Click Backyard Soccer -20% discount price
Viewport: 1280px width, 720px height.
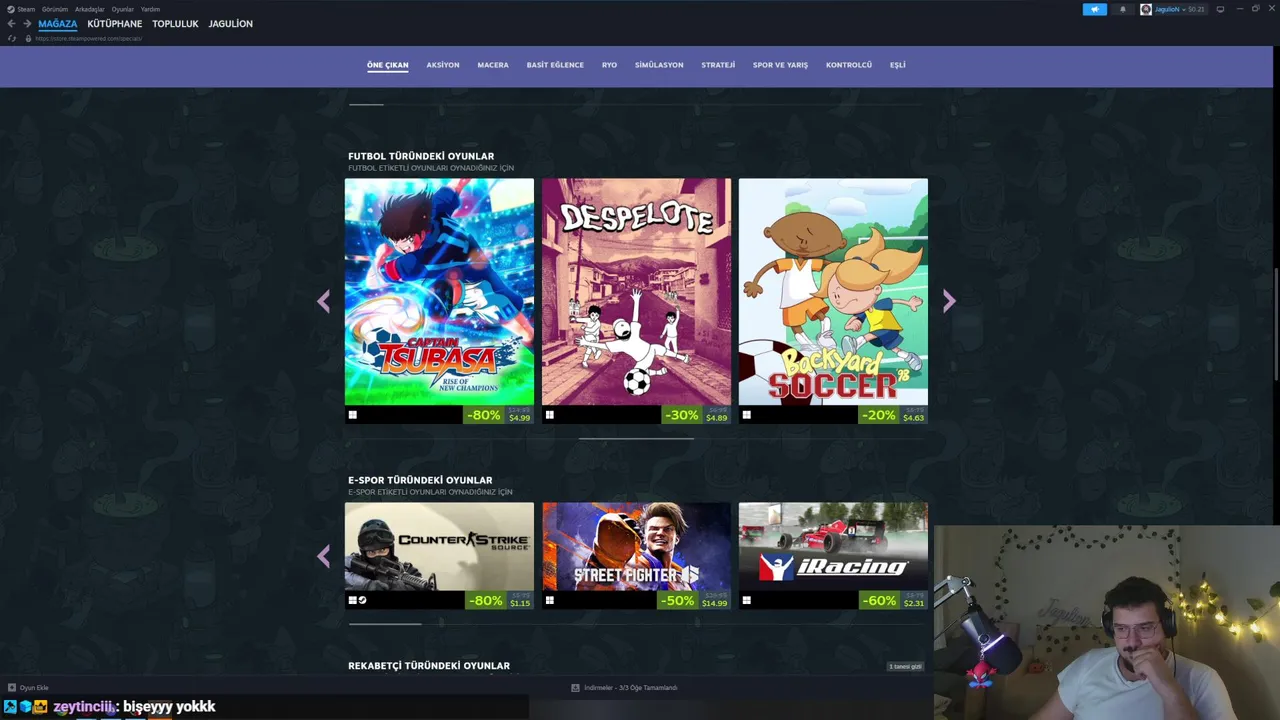click(x=893, y=415)
